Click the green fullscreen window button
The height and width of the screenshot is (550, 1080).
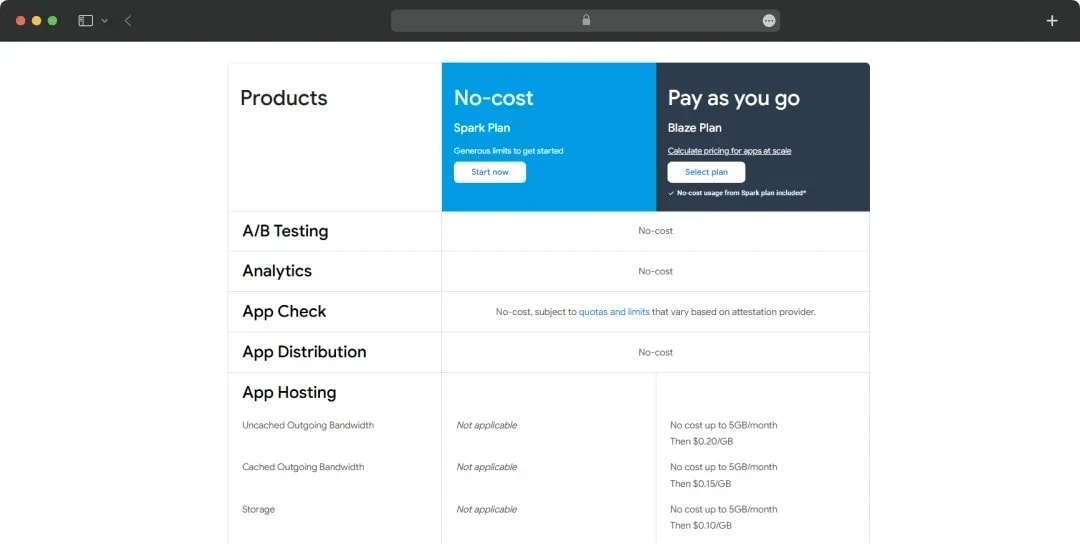[x=52, y=21]
